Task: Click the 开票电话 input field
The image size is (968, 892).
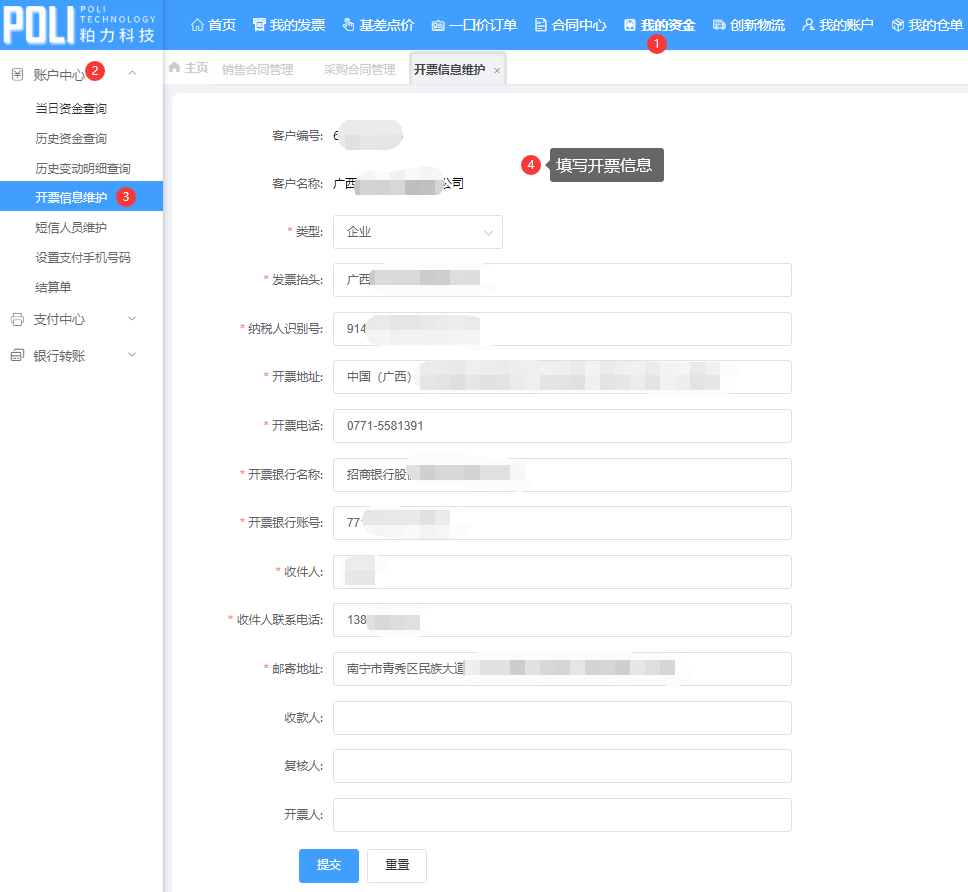Action: click(x=562, y=426)
